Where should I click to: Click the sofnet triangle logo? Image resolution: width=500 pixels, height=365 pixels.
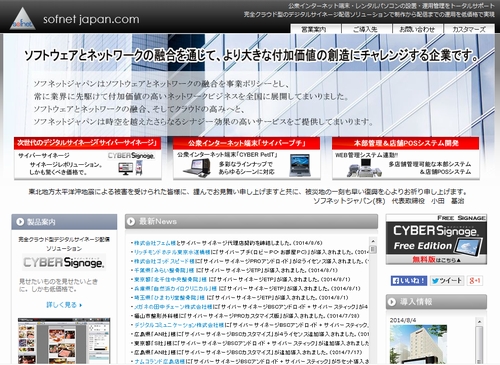(23, 19)
